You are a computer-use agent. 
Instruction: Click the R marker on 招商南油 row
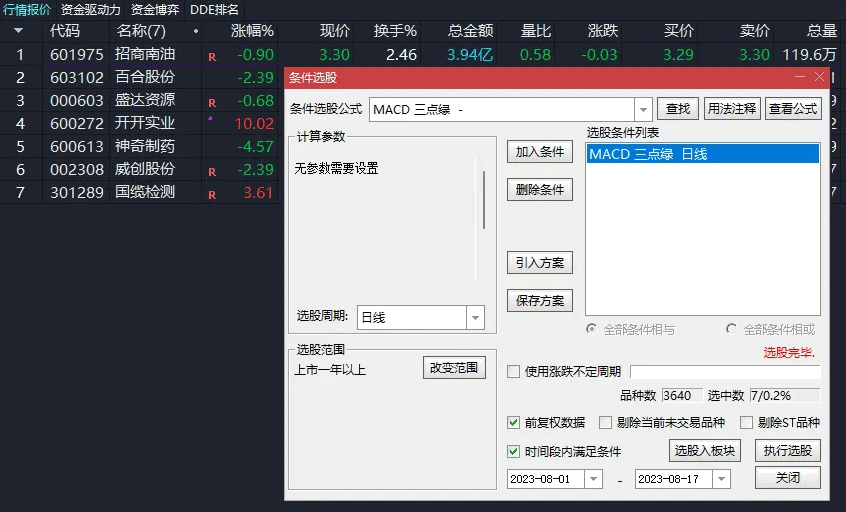pyautogui.click(x=212, y=57)
